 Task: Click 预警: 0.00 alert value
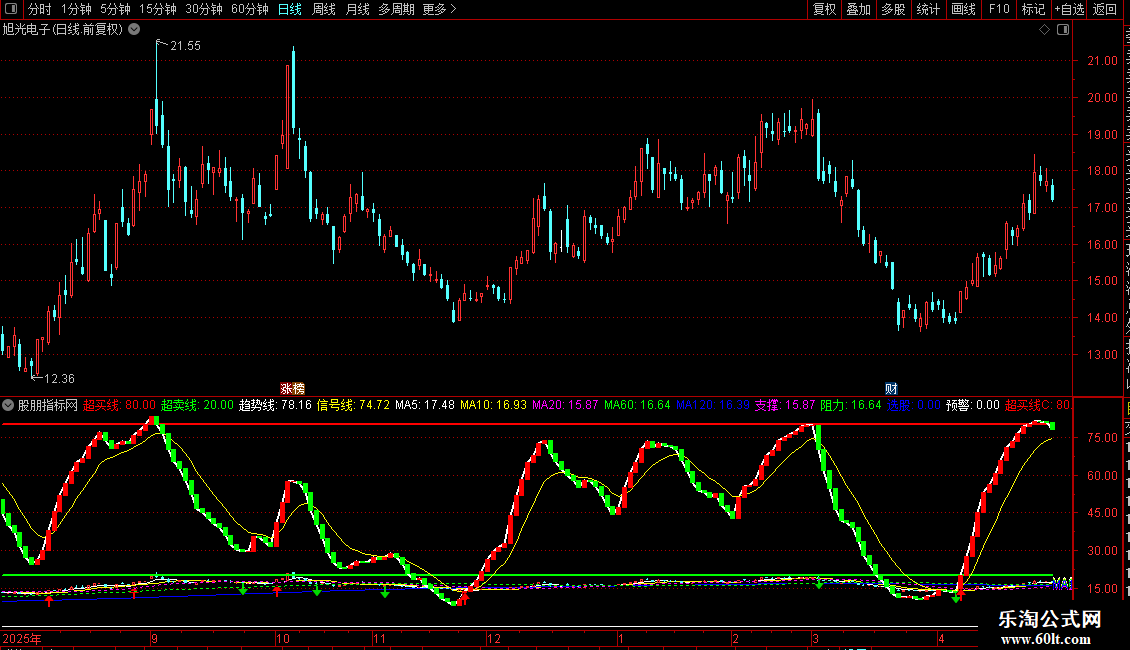pyautogui.click(x=973, y=405)
